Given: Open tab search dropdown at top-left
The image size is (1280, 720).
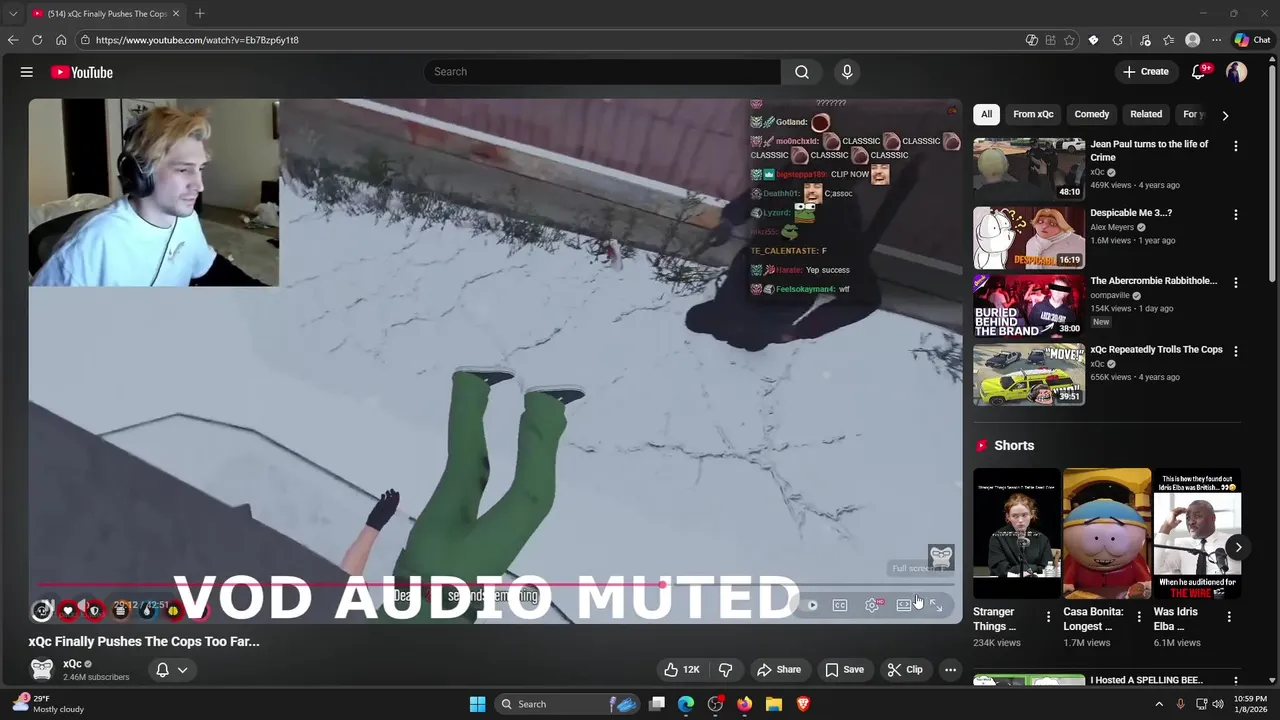Looking at the screenshot, I should point(13,13).
